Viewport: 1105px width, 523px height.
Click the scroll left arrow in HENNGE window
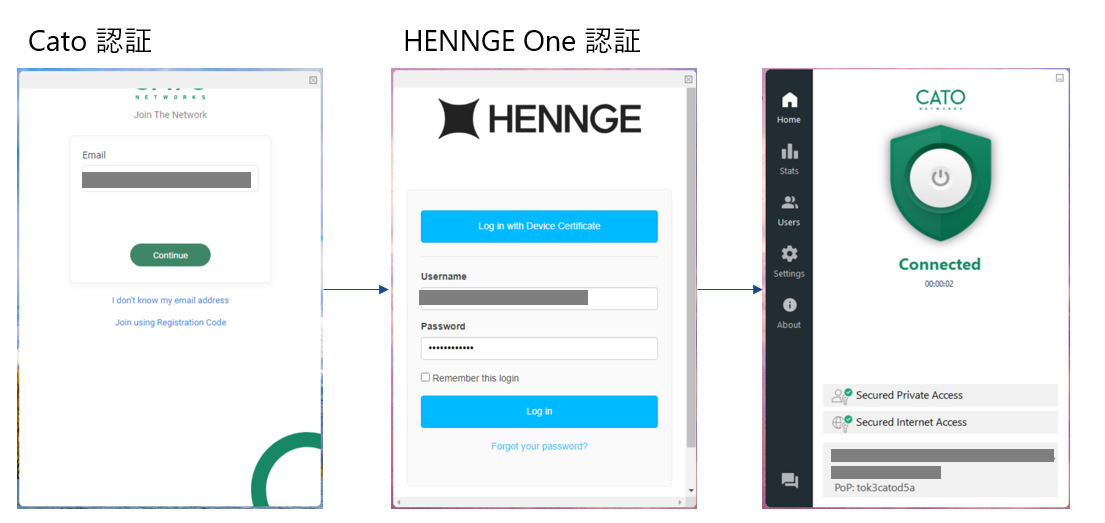coord(399,503)
